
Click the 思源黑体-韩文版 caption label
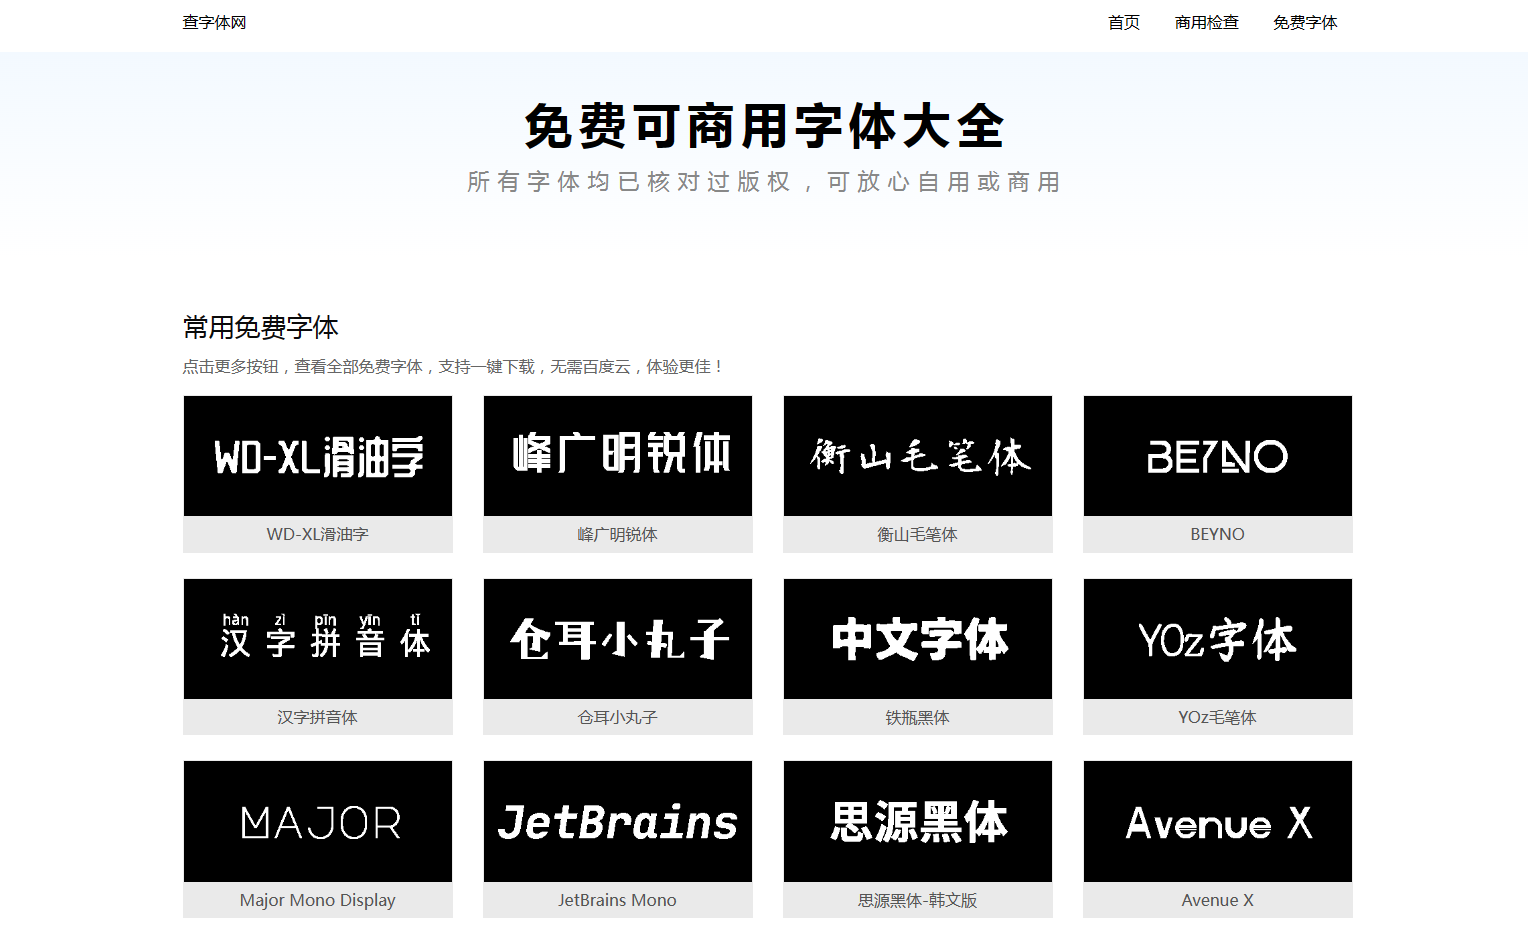[918, 901]
